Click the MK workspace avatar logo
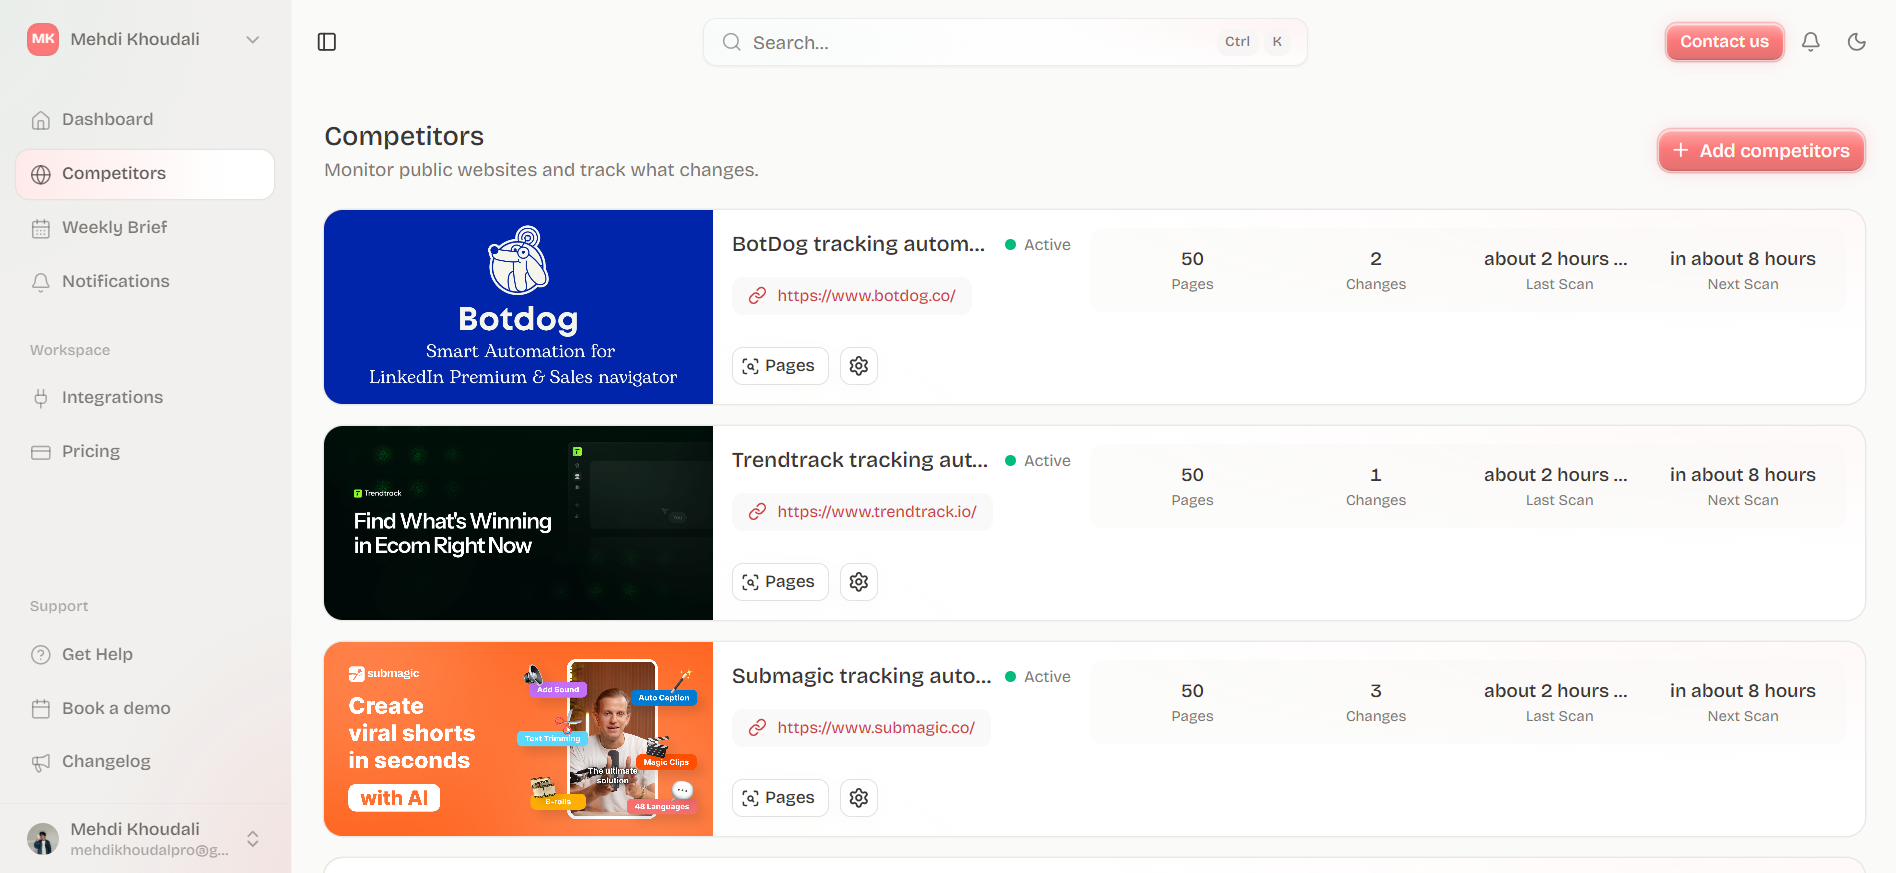The width and height of the screenshot is (1896, 873). 43,39
